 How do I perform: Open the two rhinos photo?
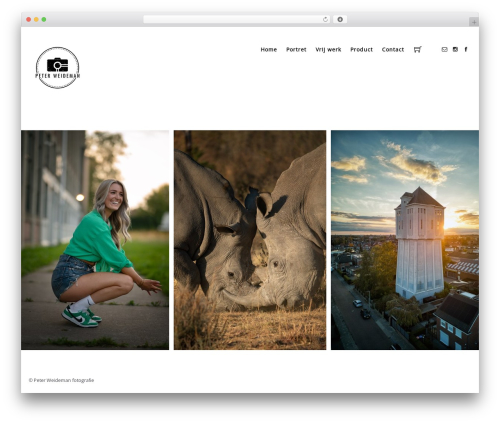250,240
